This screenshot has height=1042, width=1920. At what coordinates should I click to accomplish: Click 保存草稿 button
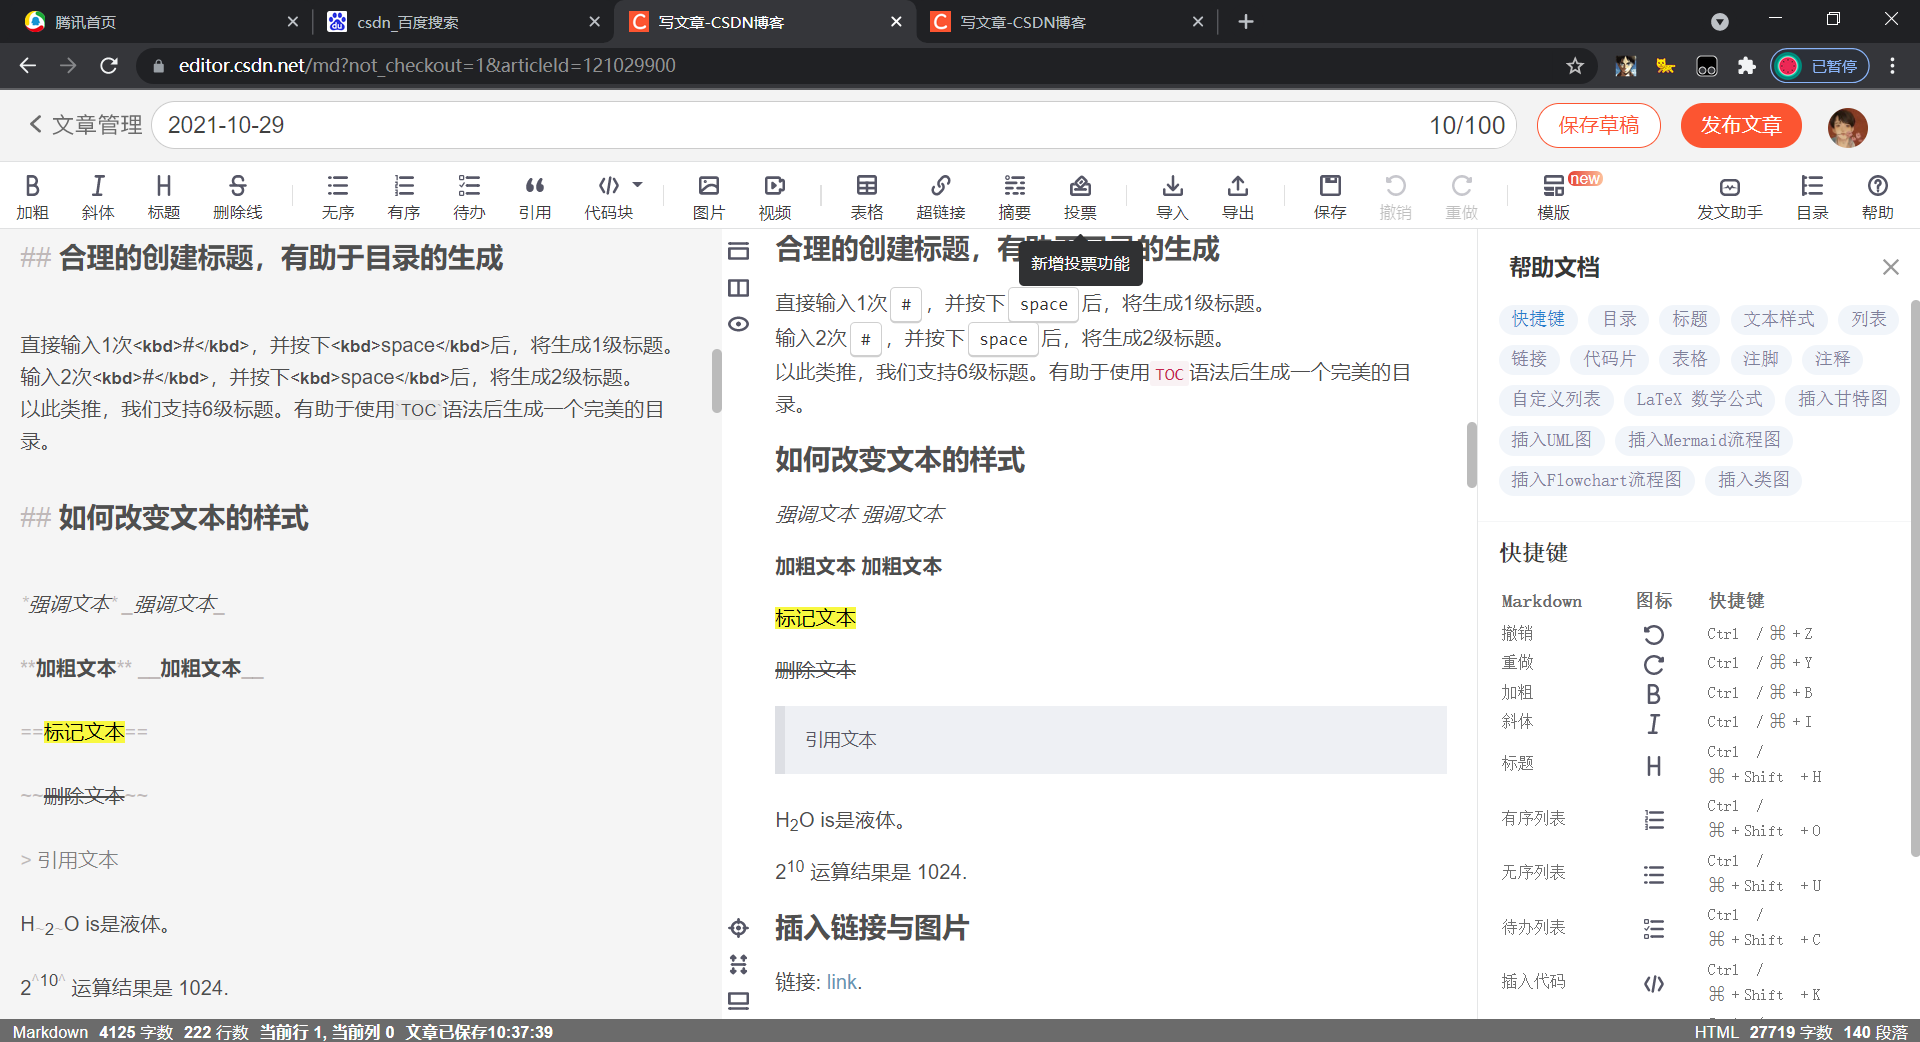(x=1599, y=125)
